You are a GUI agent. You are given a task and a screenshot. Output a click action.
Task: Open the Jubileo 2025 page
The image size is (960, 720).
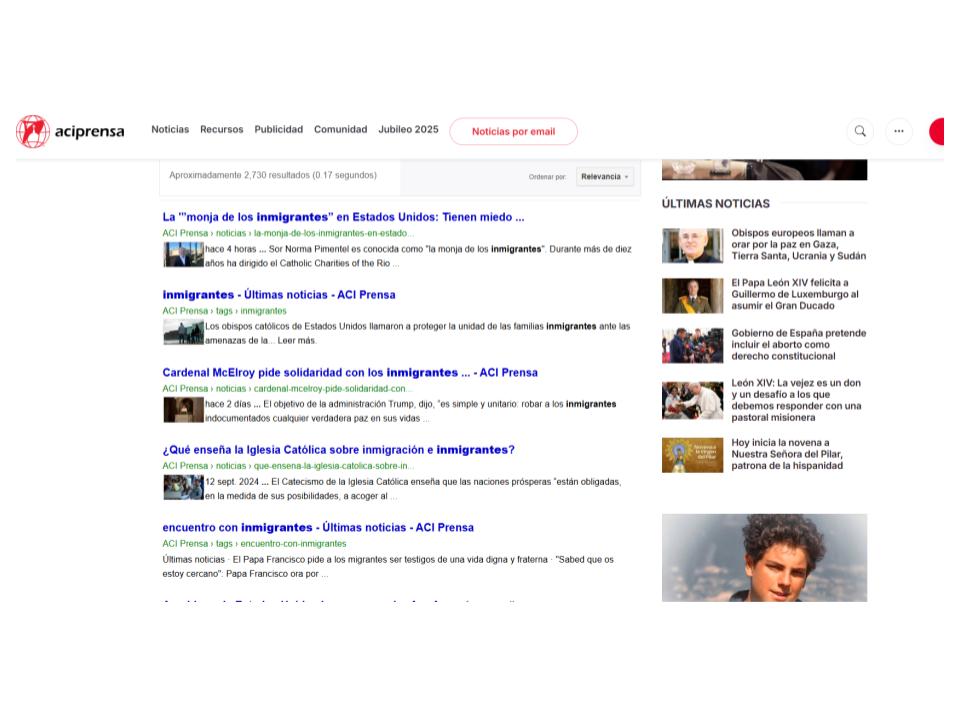(408, 130)
